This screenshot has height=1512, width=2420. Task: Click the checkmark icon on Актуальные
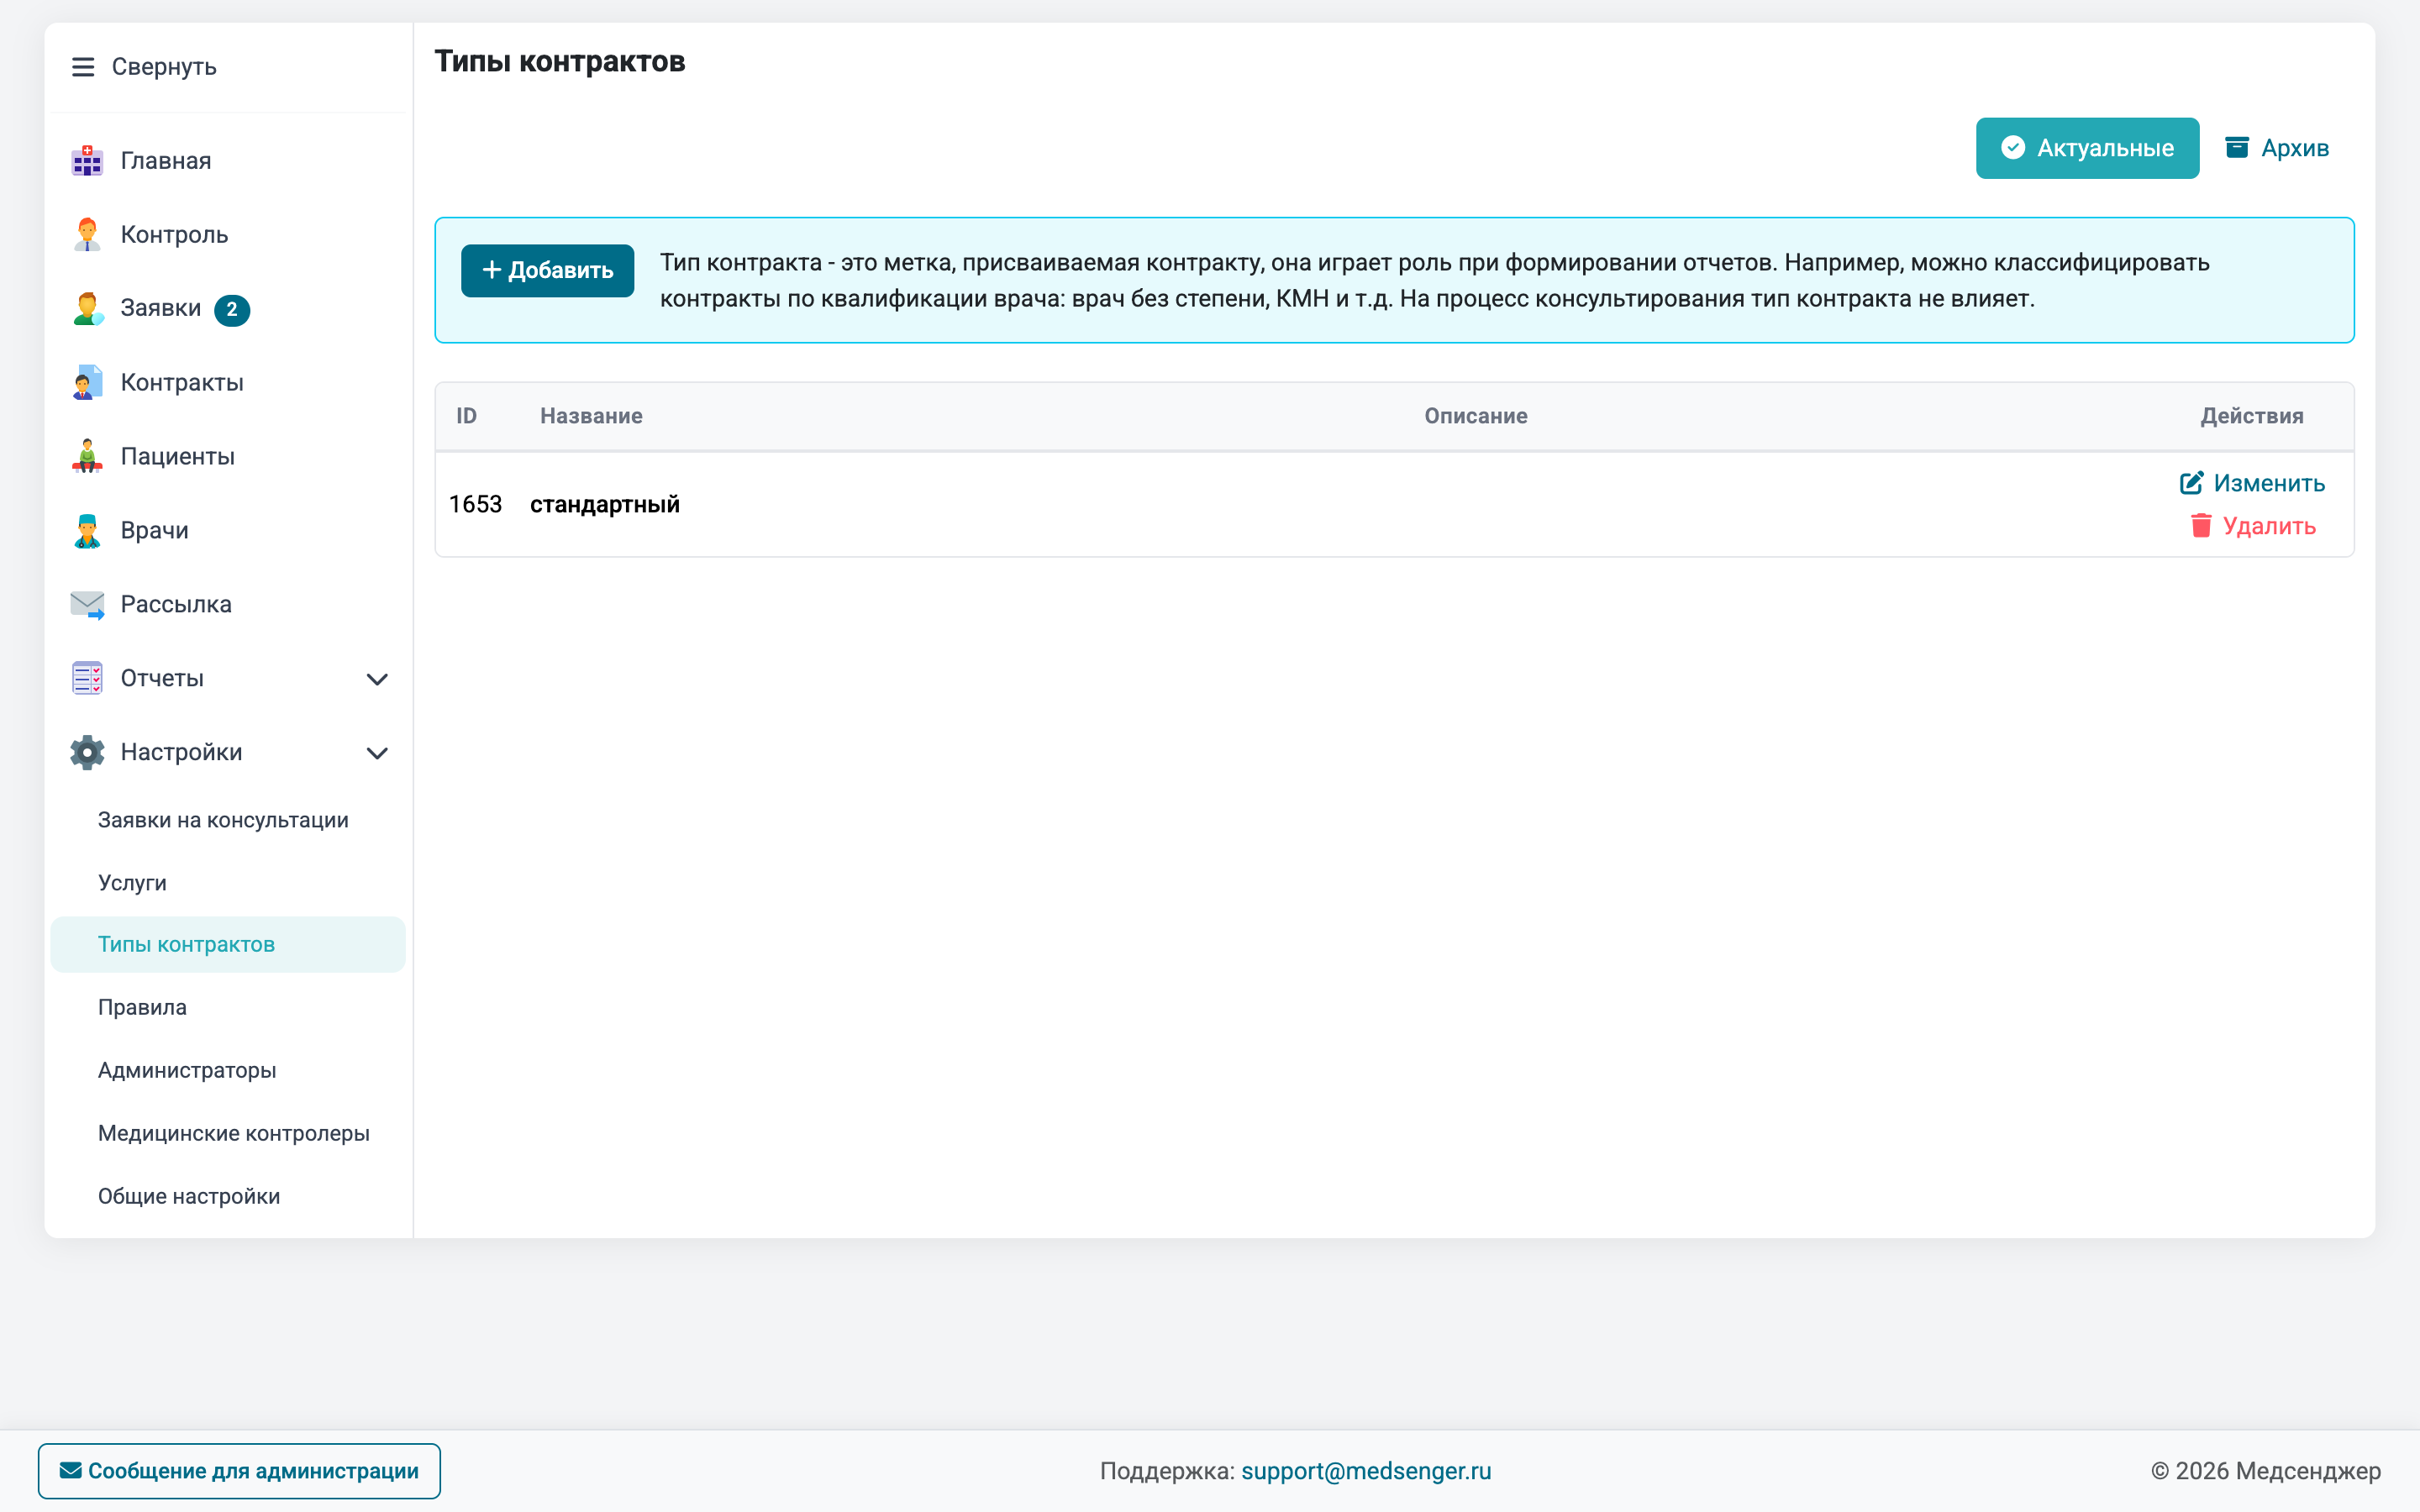2013,147
